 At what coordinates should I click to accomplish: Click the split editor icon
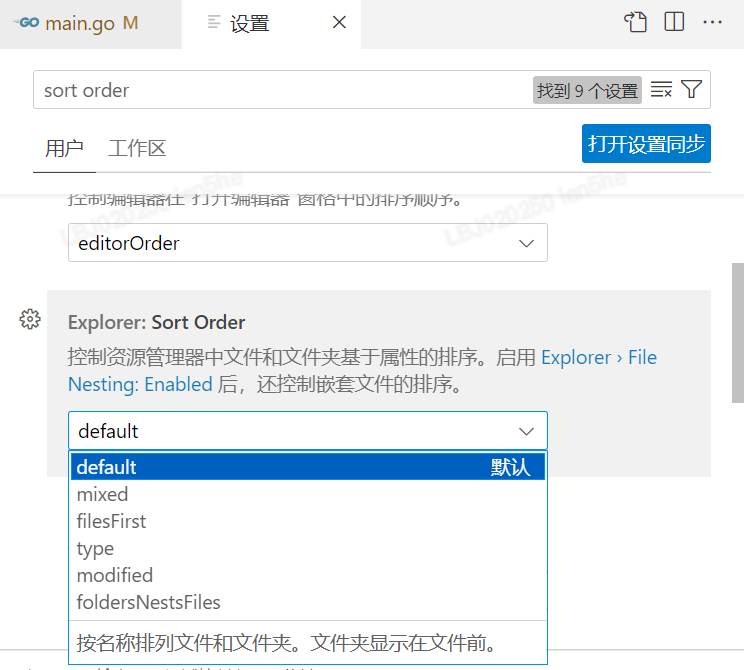pyautogui.click(x=674, y=22)
